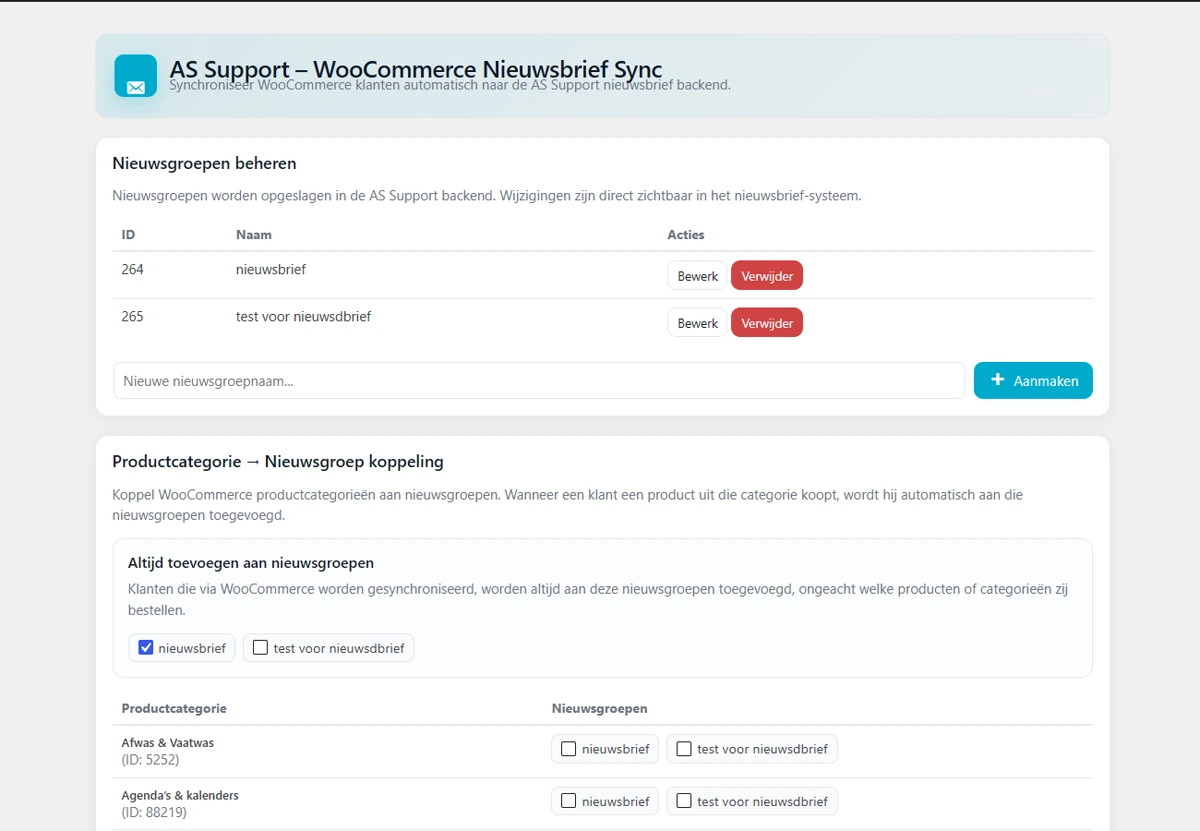Click the 'Acties' column header

pos(686,234)
